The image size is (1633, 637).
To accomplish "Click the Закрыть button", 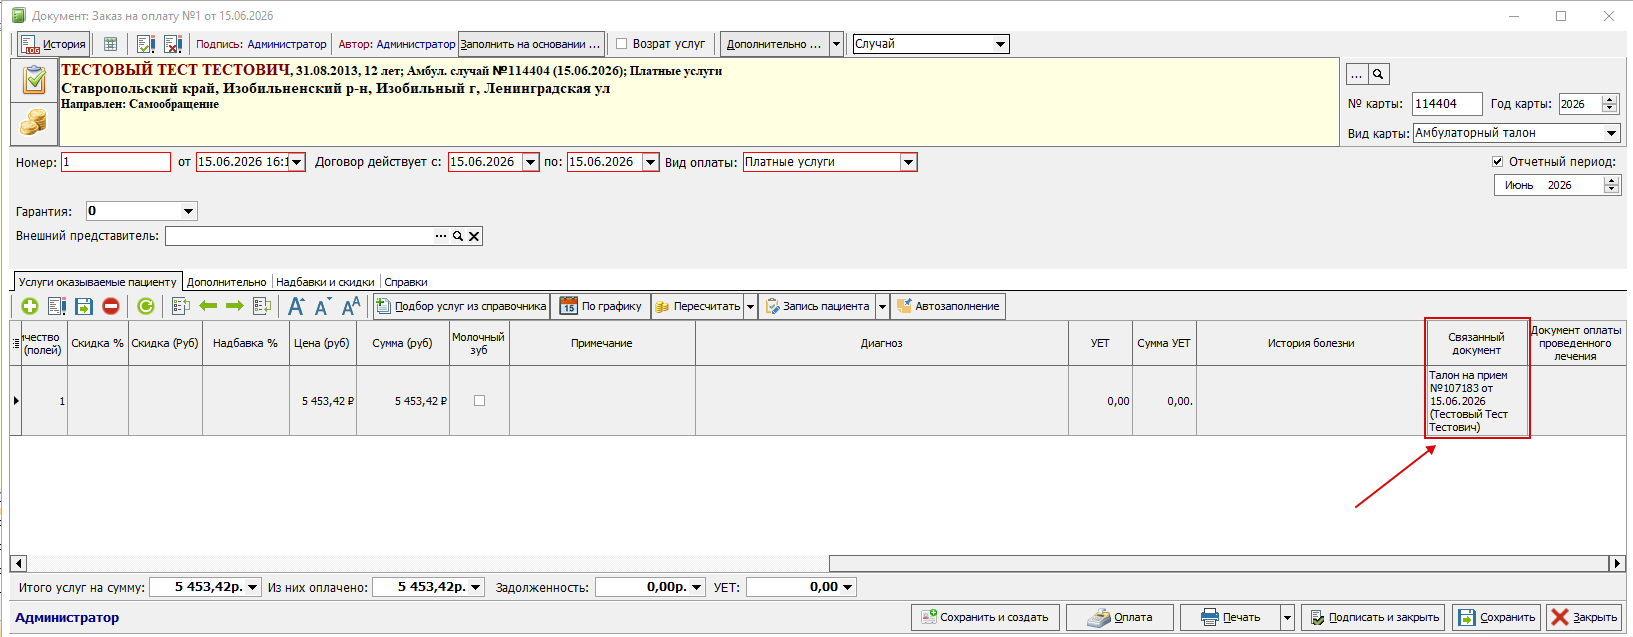I will pyautogui.click(x=1584, y=617).
